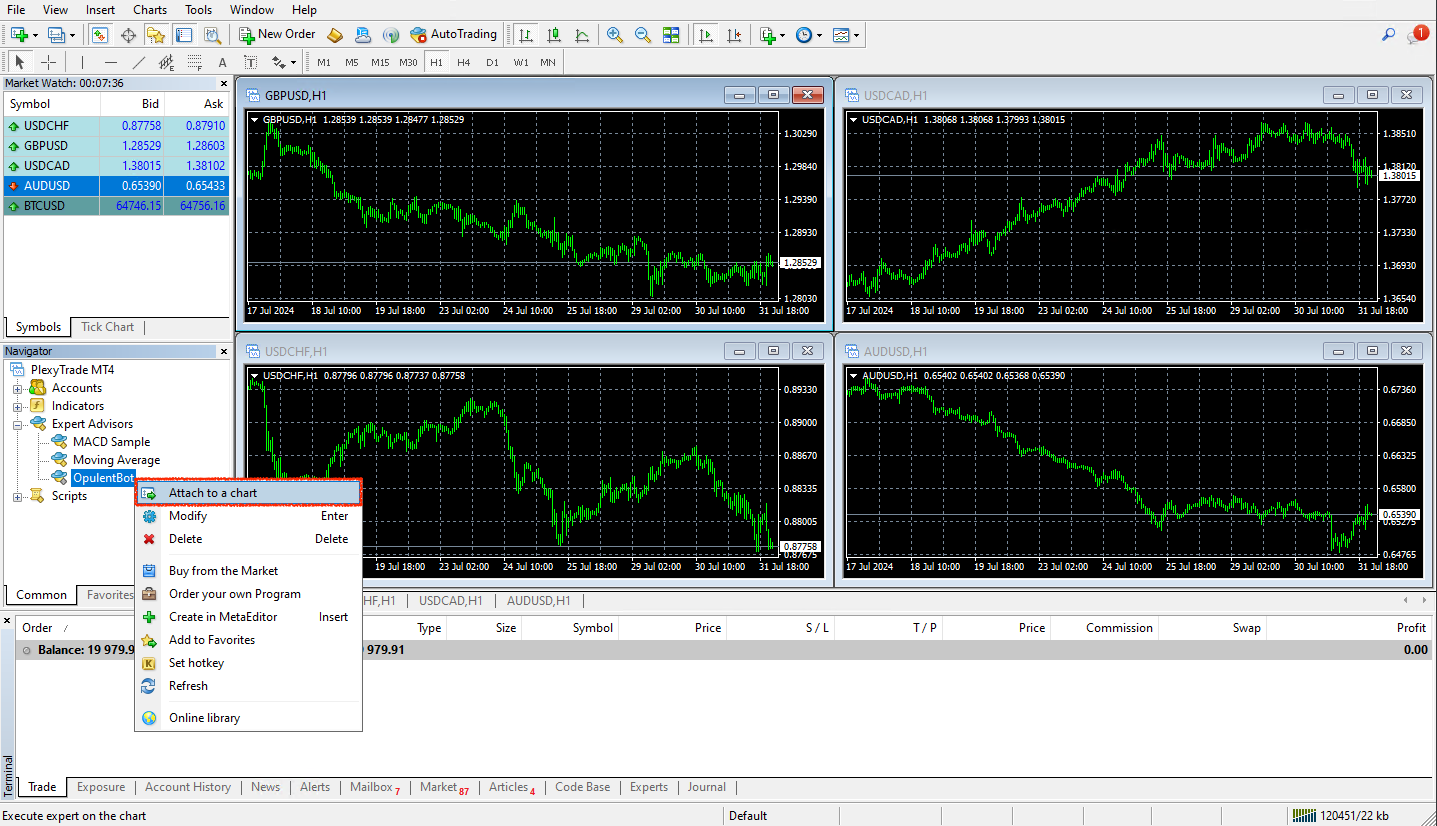
Task: Select the candlestick chart type icon
Action: [553, 35]
